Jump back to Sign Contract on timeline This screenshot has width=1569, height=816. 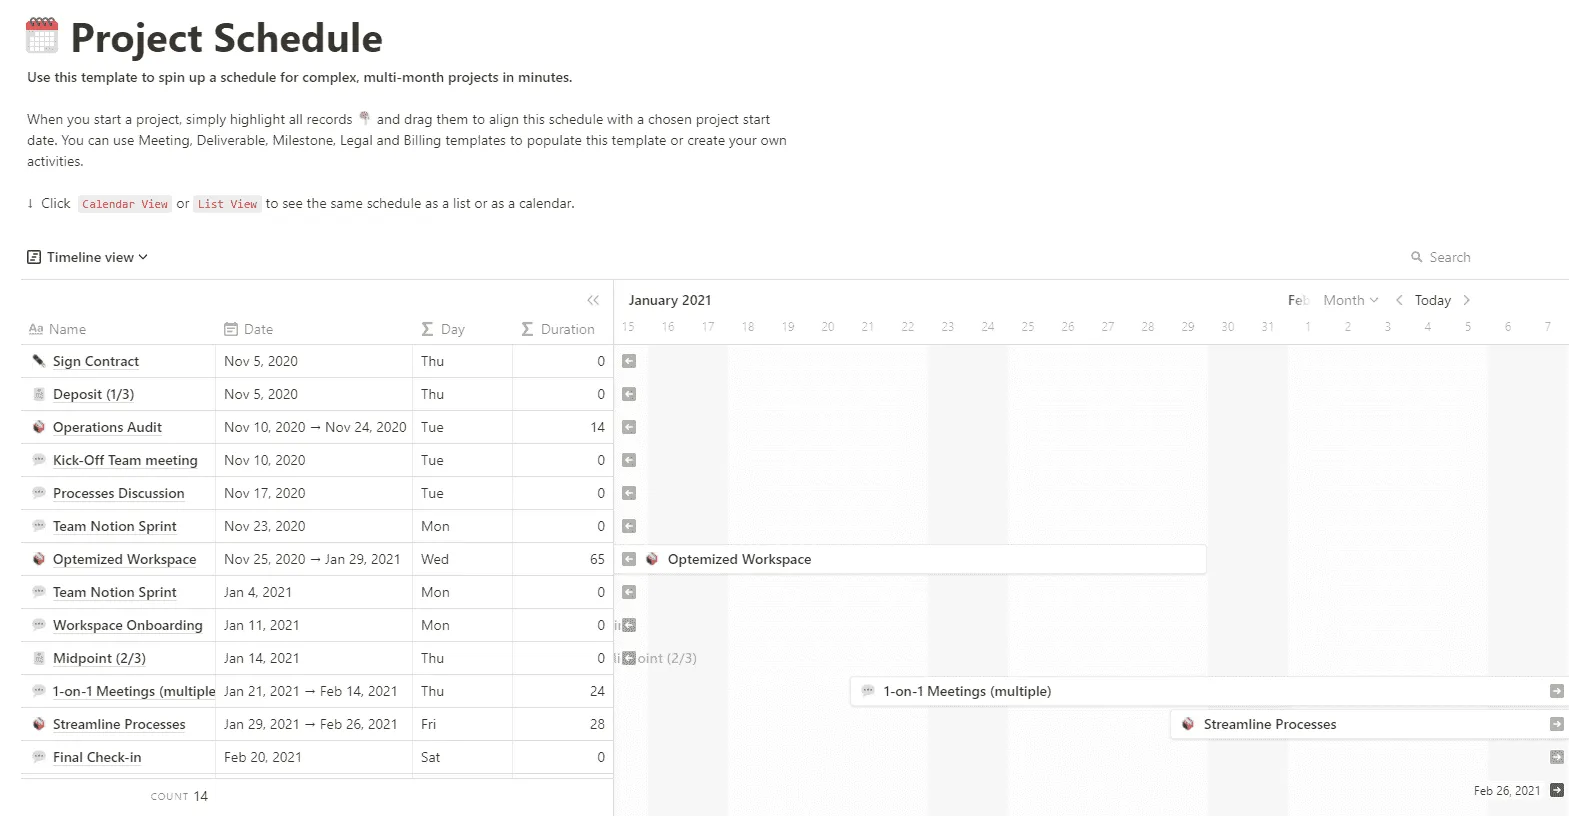pyautogui.click(x=629, y=361)
